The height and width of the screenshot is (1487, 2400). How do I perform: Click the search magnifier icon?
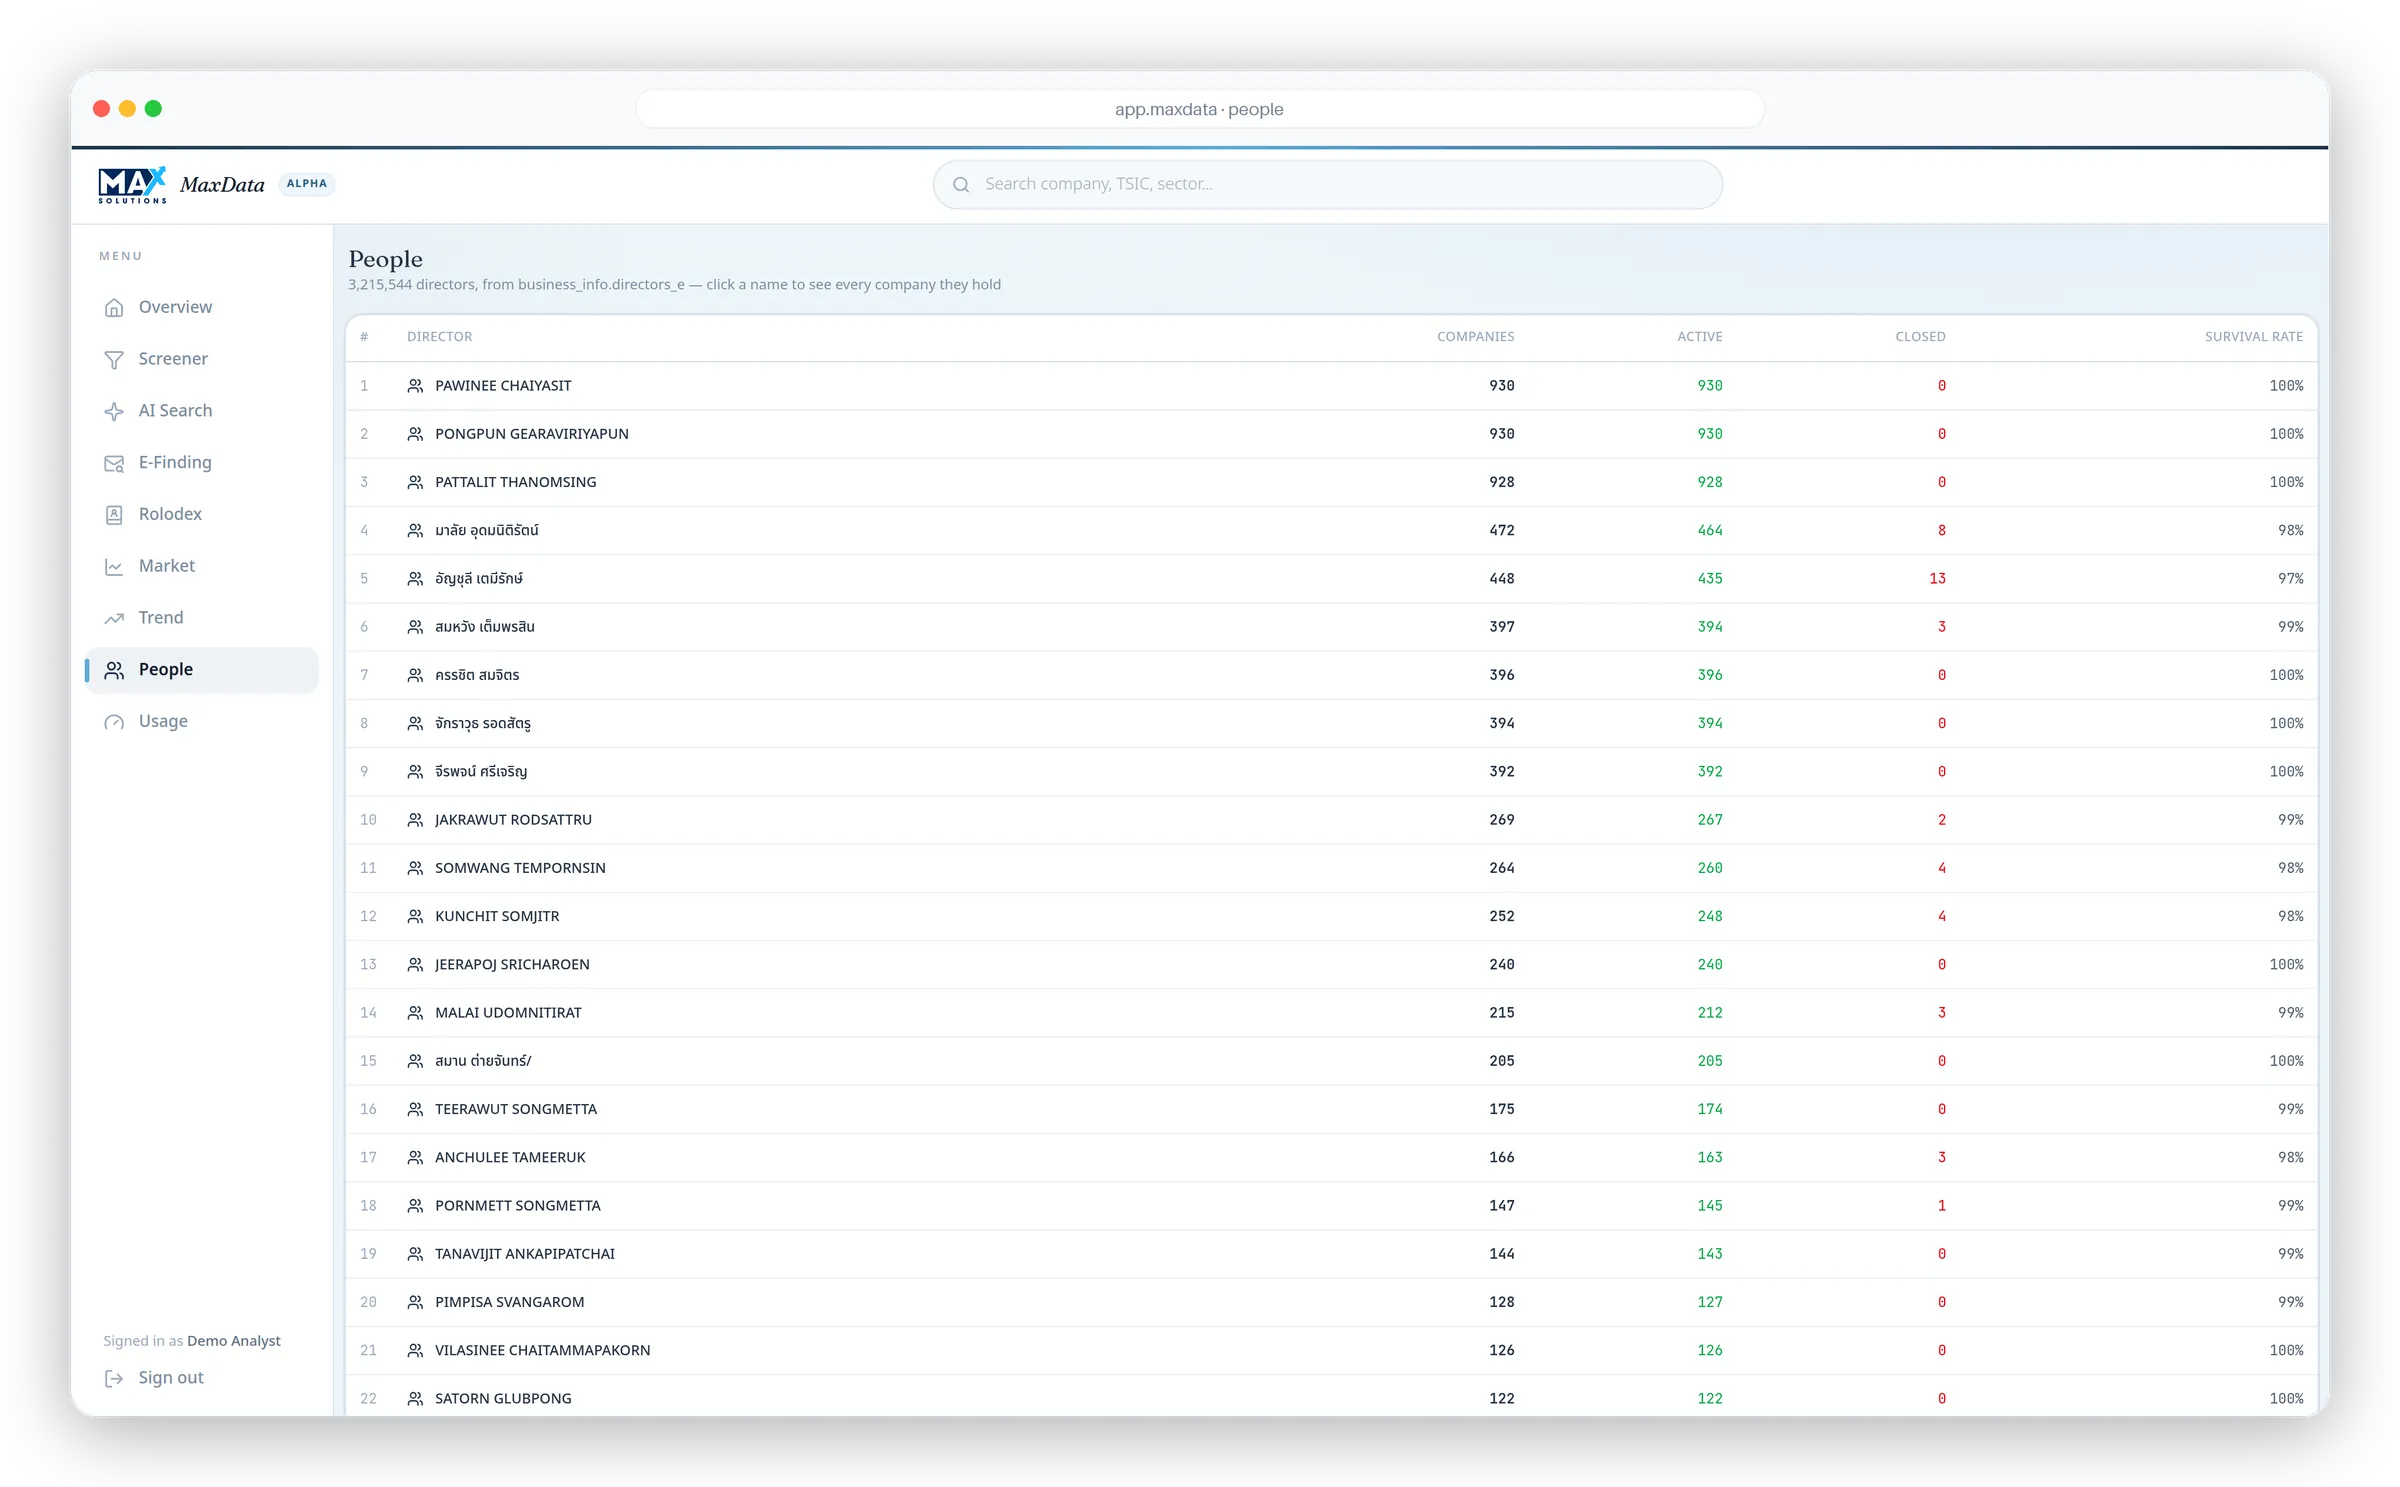coord(961,184)
